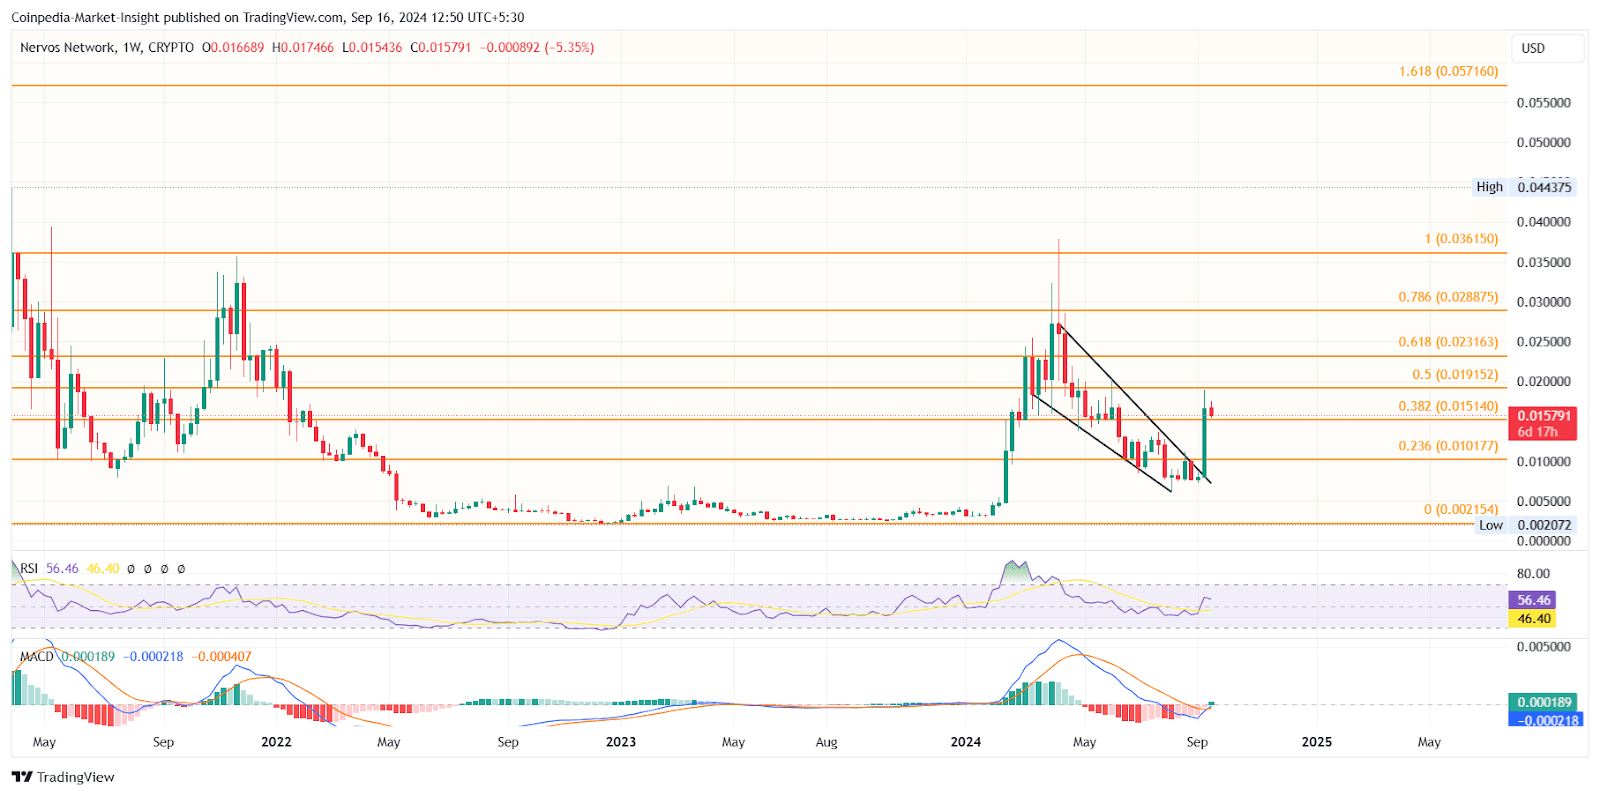Image resolution: width=1600 pixels, height=796 pixels.
Task: Select the 0.786 (0.028875) Fibonacci label
Action: pos(1448,297)
